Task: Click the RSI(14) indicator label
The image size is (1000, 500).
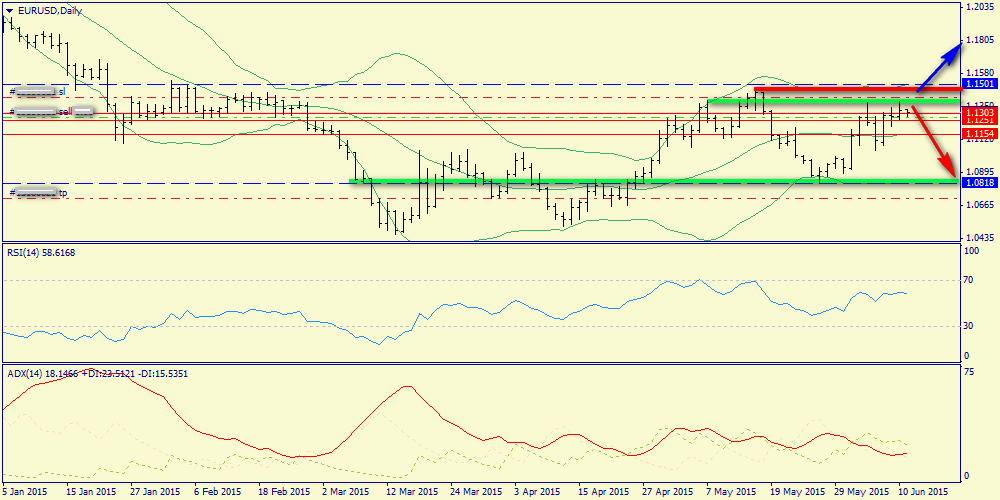Action: pos(40,252)
